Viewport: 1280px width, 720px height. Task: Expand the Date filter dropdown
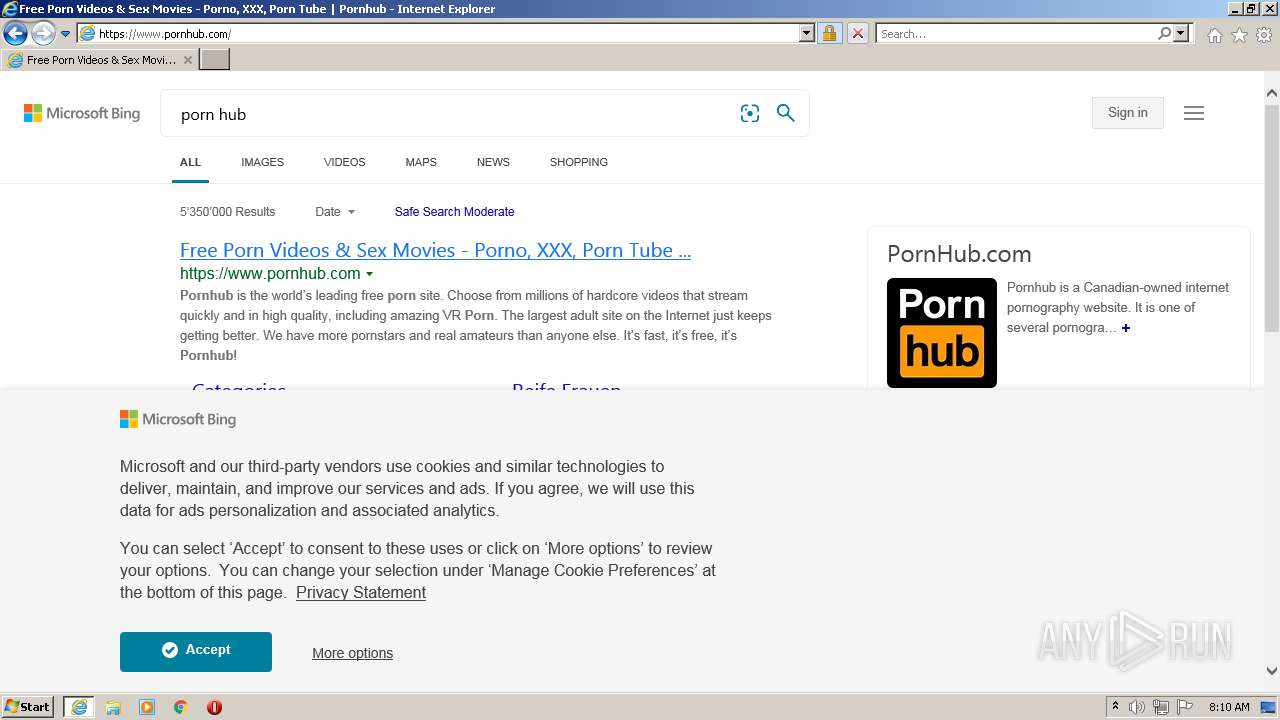tap(335, 212)
